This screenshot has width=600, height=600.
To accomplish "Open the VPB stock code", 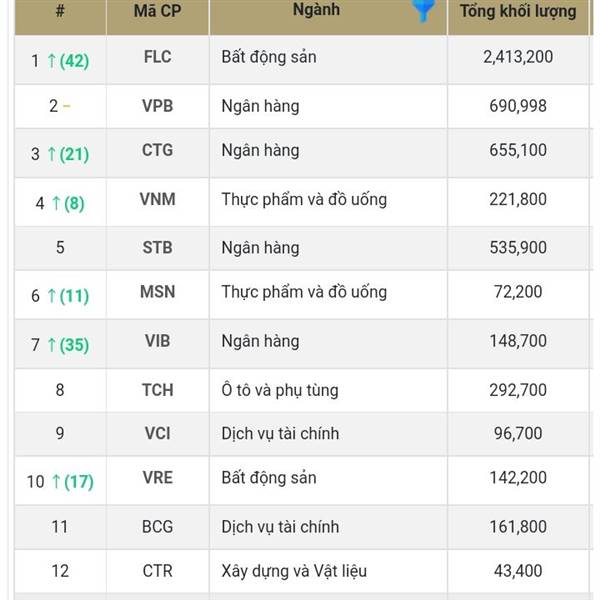I will pos(158,106).
